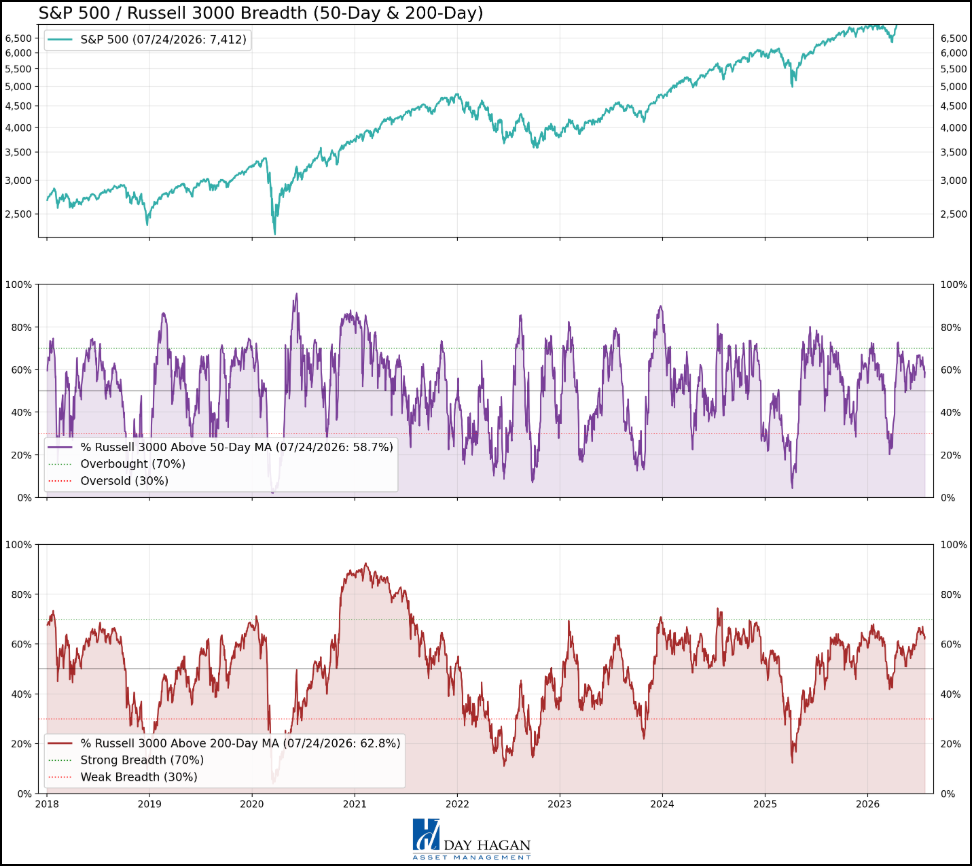Click the 3,000 label on the left S&P axis
972x866 pixels.
click(x=18, y=180)
